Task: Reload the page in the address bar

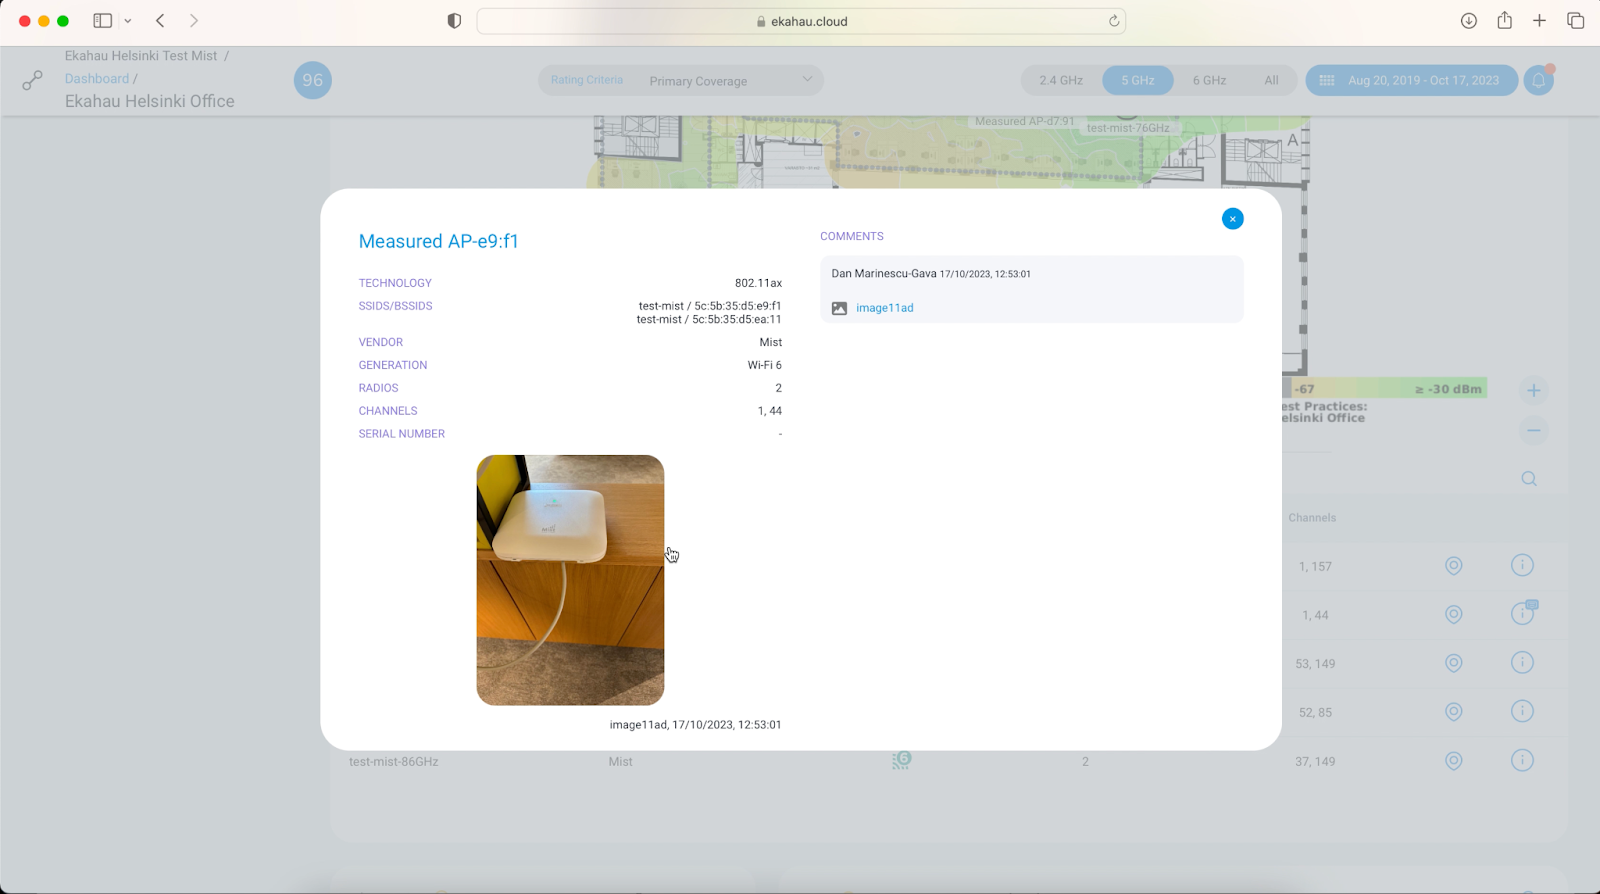Action: coord(1113,21)
